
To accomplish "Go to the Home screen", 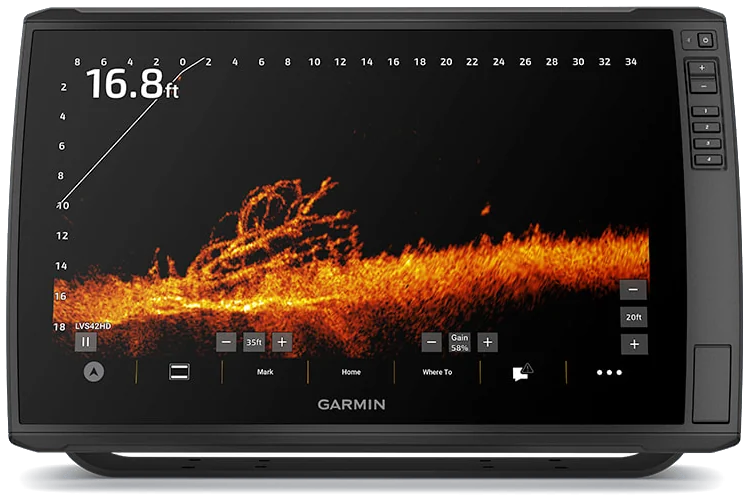I will (351, 372).
